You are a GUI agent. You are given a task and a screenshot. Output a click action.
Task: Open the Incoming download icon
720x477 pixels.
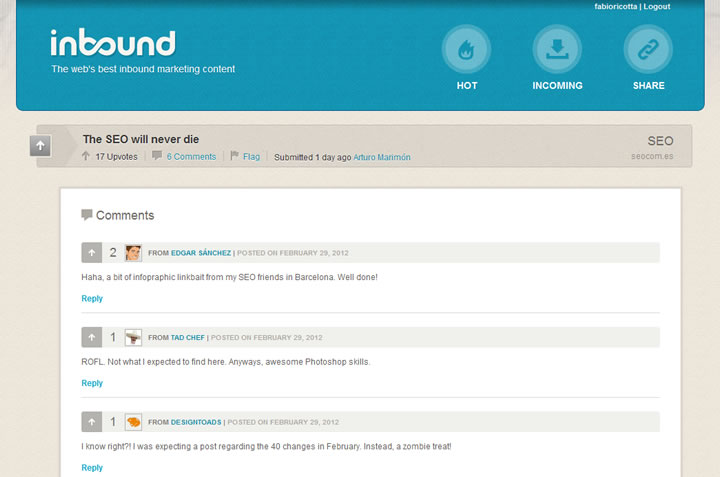[557, 49]
